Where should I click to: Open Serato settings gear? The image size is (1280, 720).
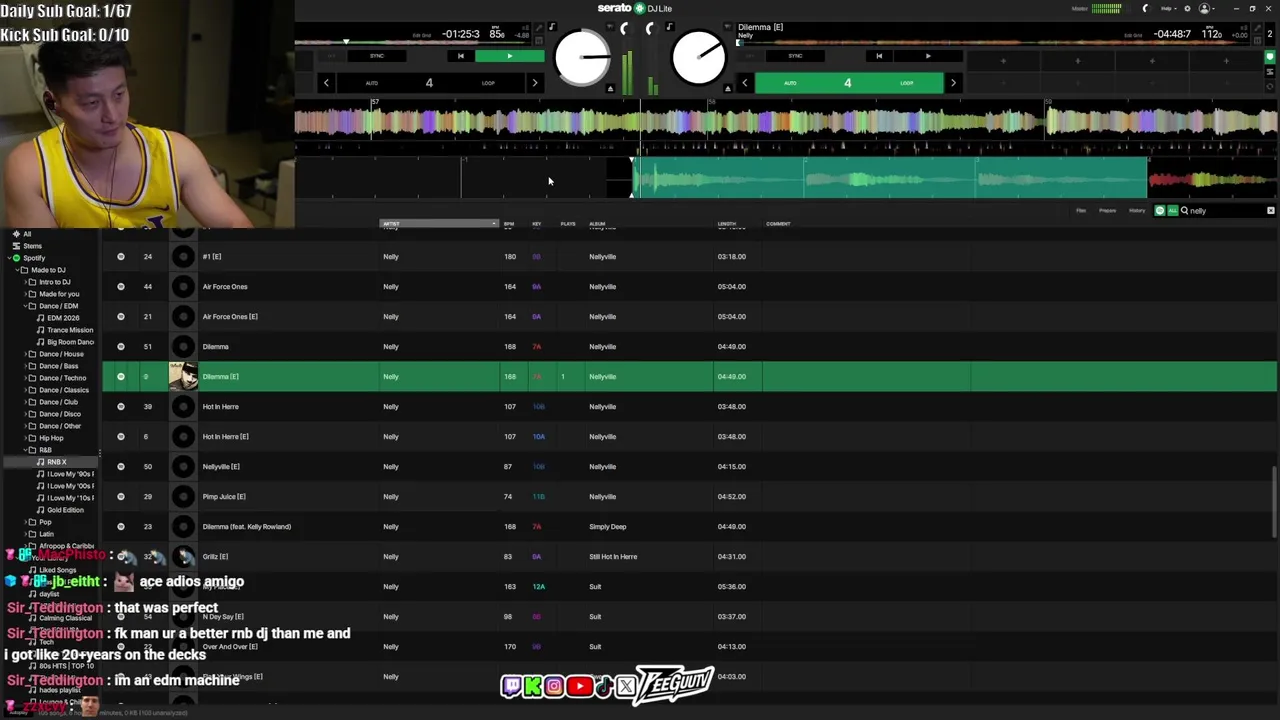coord(1187,8)
